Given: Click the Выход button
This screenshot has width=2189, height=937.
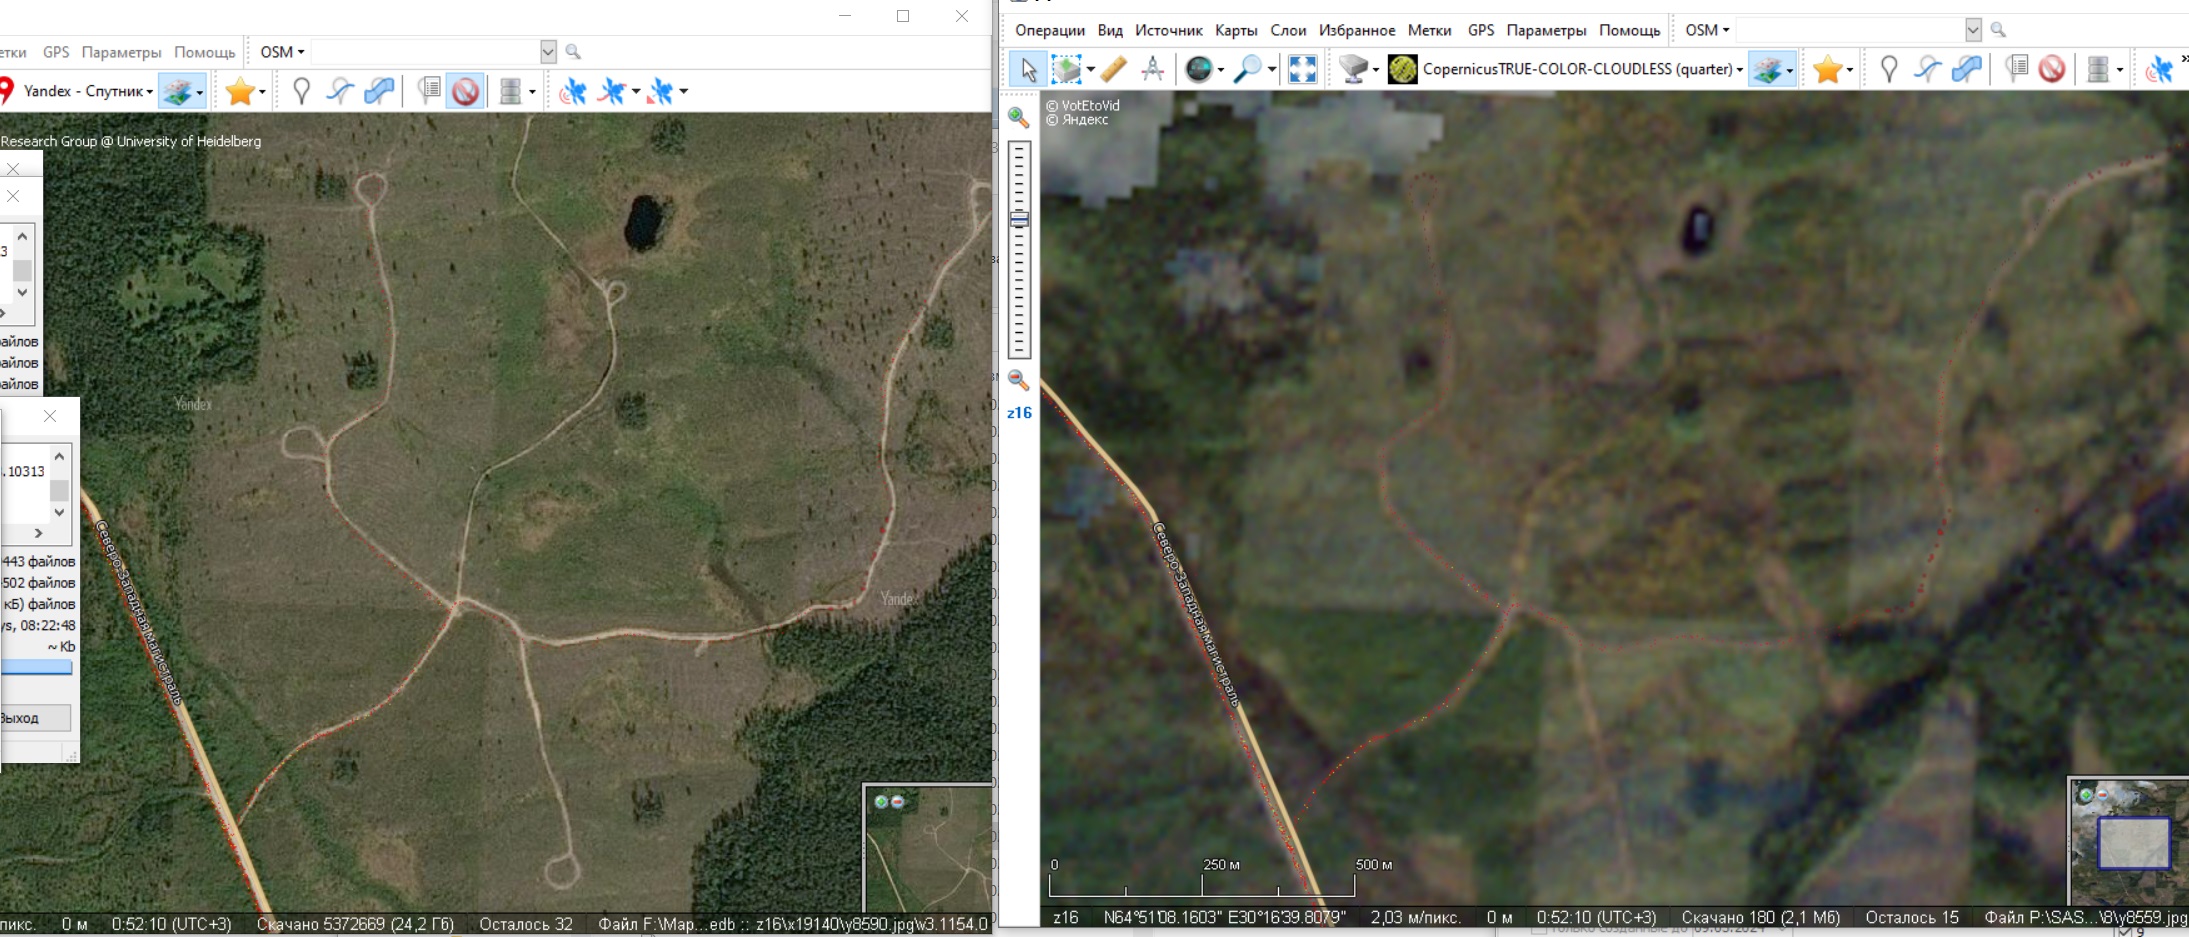Looking at the screenshot, I should tap(34, 718).
